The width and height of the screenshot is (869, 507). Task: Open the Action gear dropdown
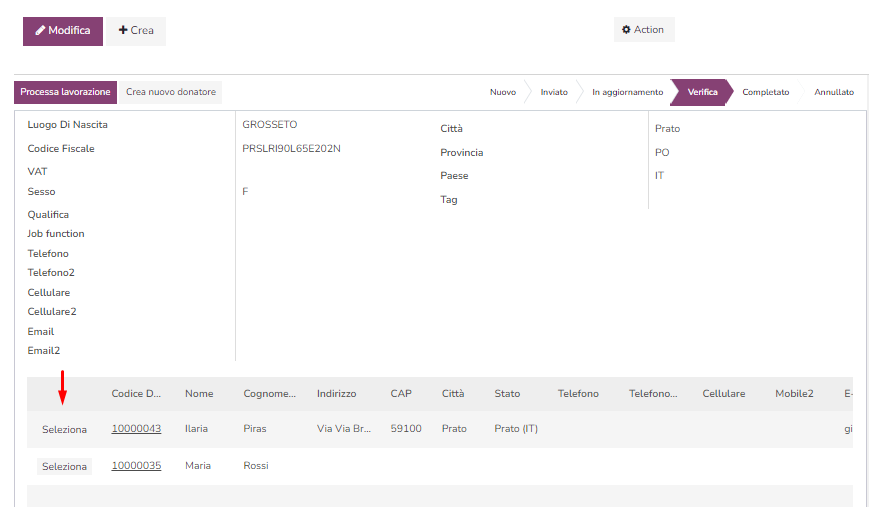click(x=643, y=30)
